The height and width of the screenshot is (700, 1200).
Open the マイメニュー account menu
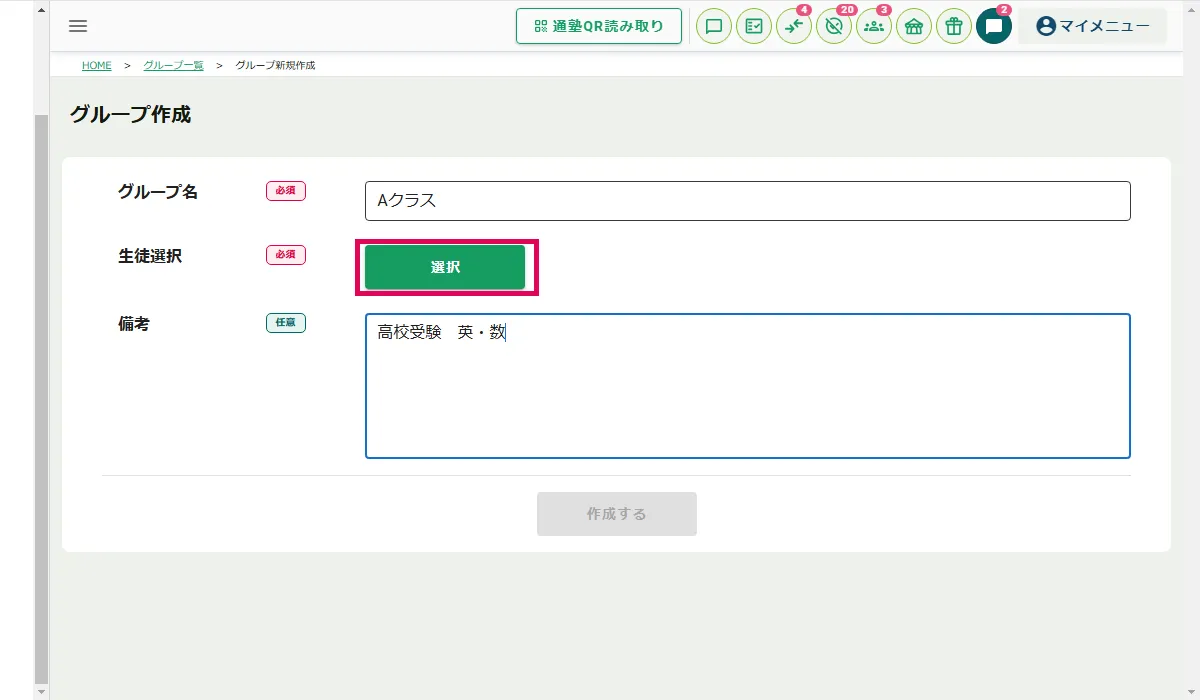(x=1092, y=26)
